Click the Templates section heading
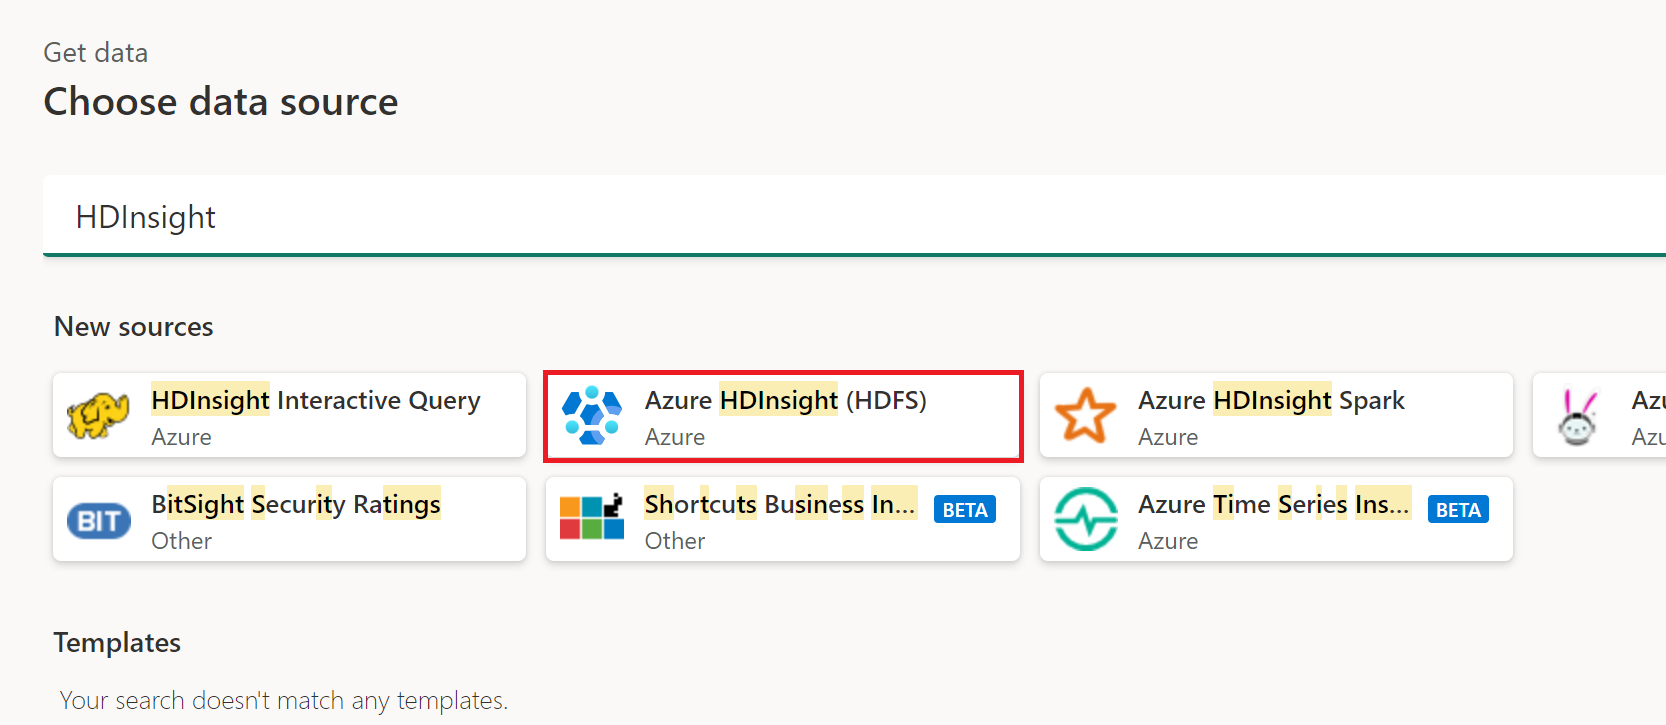 coord(117,643)
